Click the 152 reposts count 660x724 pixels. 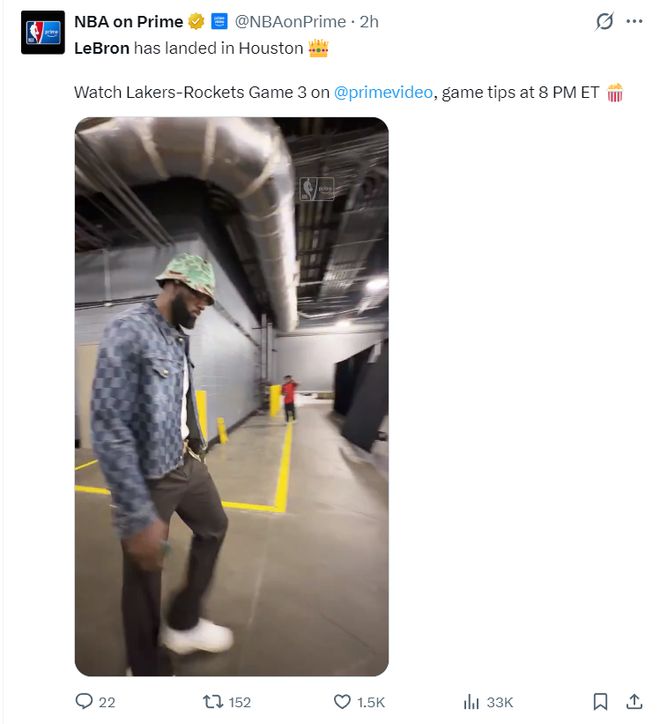[240, 702]
